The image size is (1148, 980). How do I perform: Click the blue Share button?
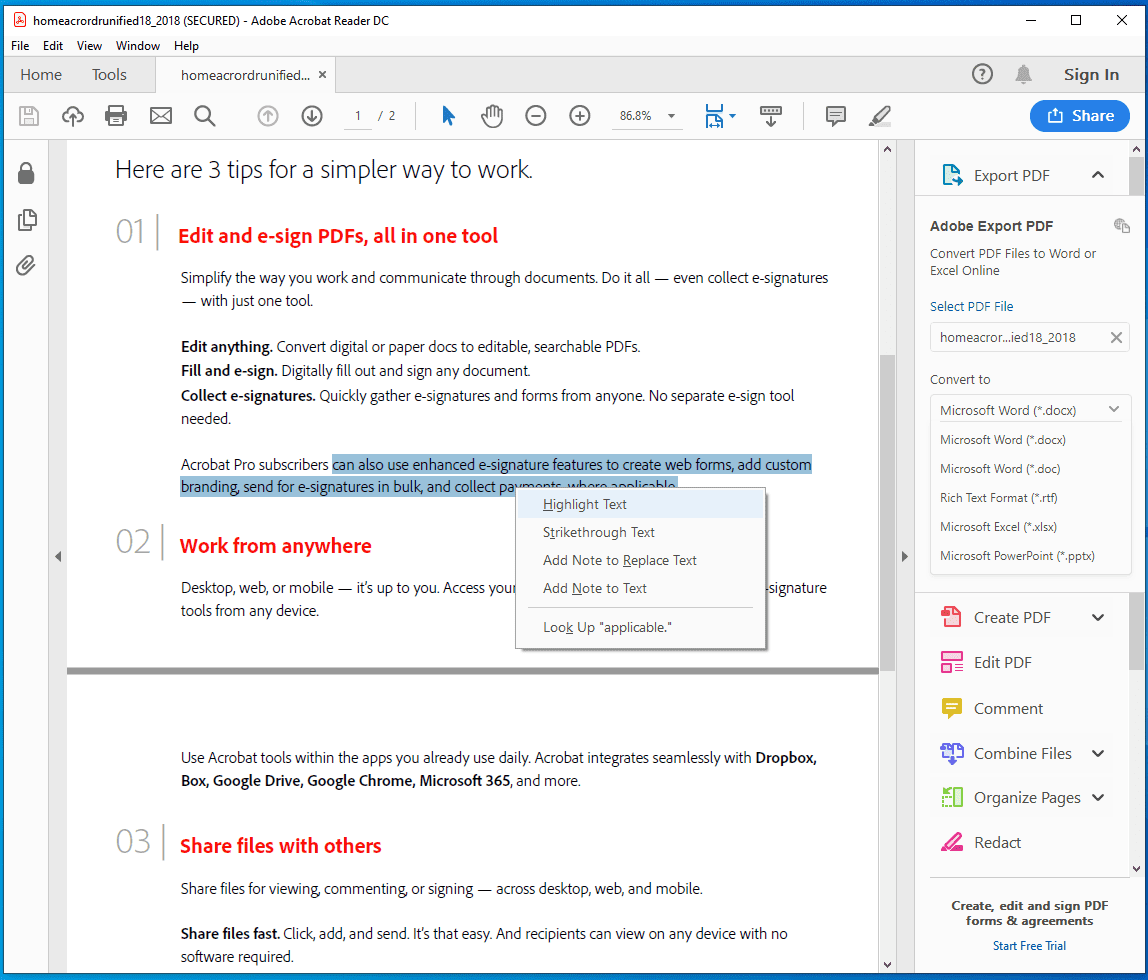click(x=1079, y=116)
